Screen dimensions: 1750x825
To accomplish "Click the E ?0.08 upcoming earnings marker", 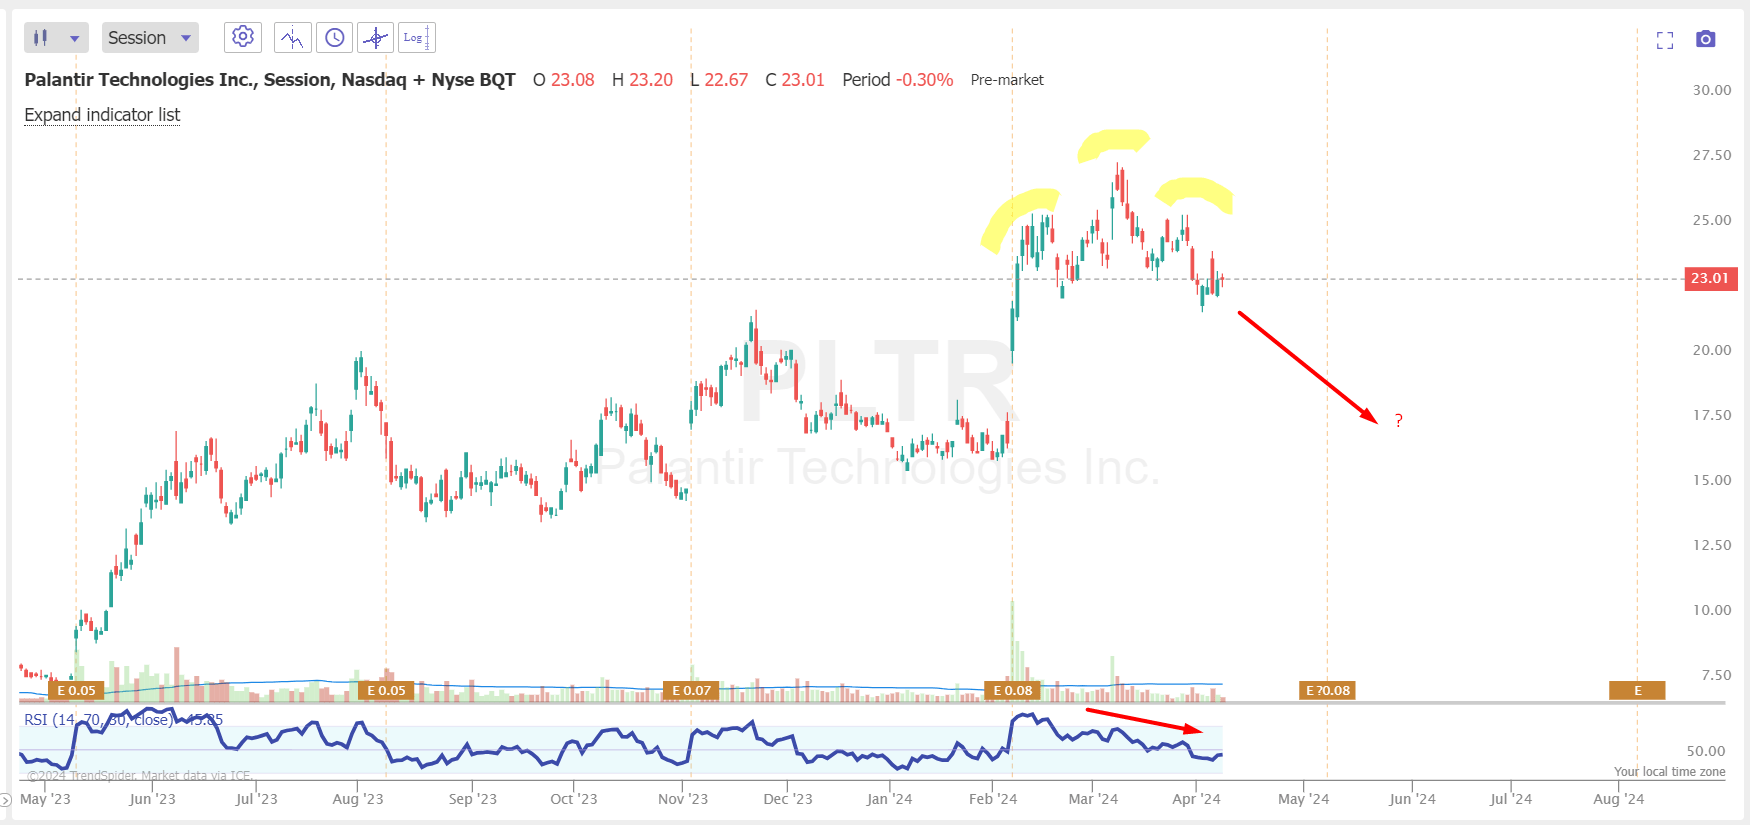I will click(x=1328, y=690).
